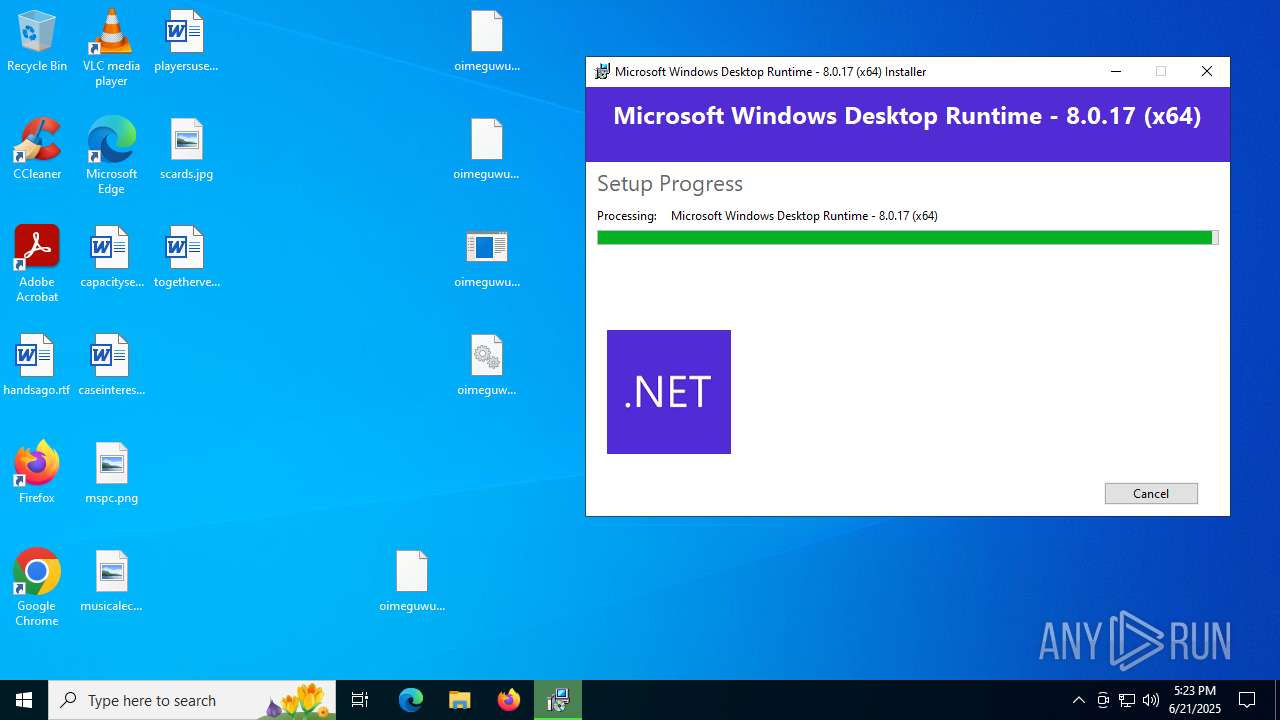Select the Microsoft Edge desktop shortcut
1280x720 pixels.
tap(111, 156)
